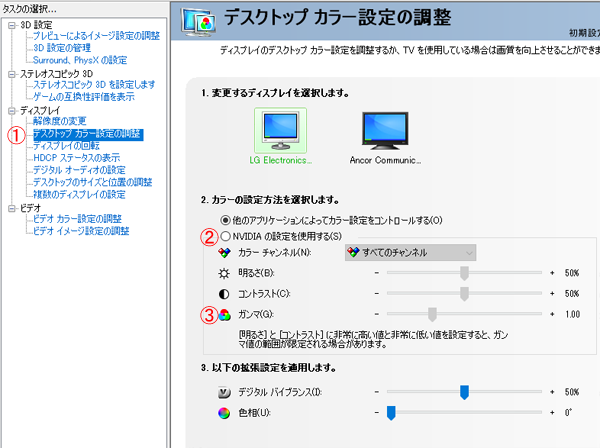Viewport: 600px width, 448px height.
Task: Click the color channel RGB gems icon
Action: click(x=224, y=253)
